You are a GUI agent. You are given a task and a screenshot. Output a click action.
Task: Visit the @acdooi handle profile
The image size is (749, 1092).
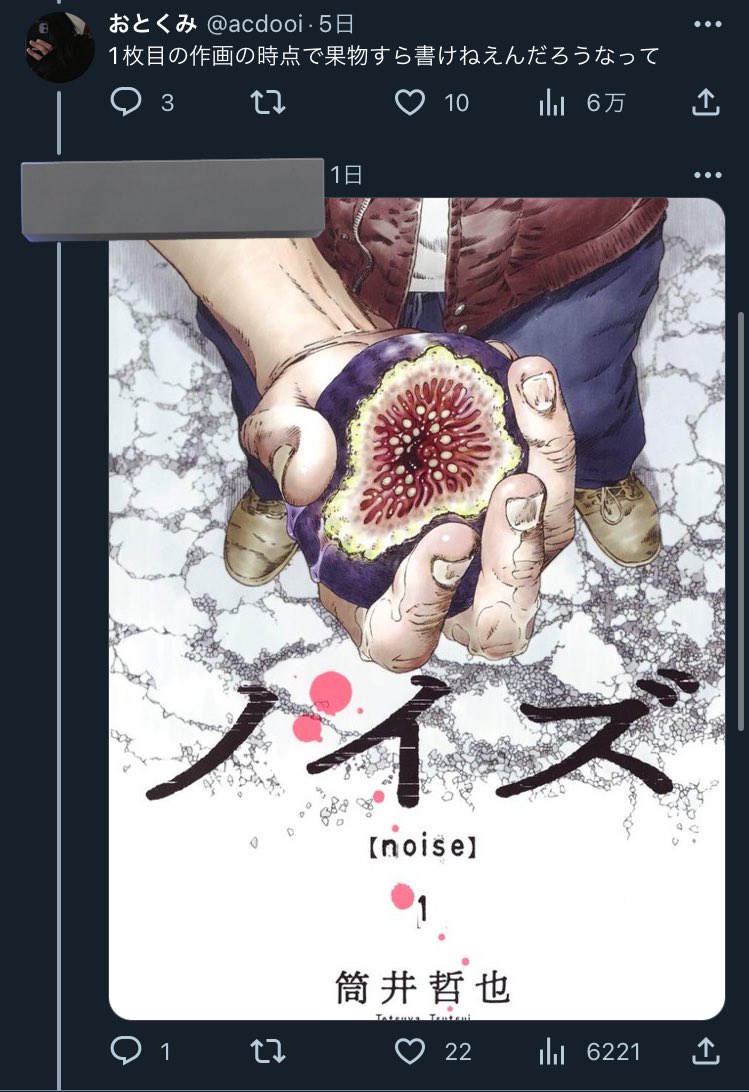pyautogui.click(x=255, y=25)
